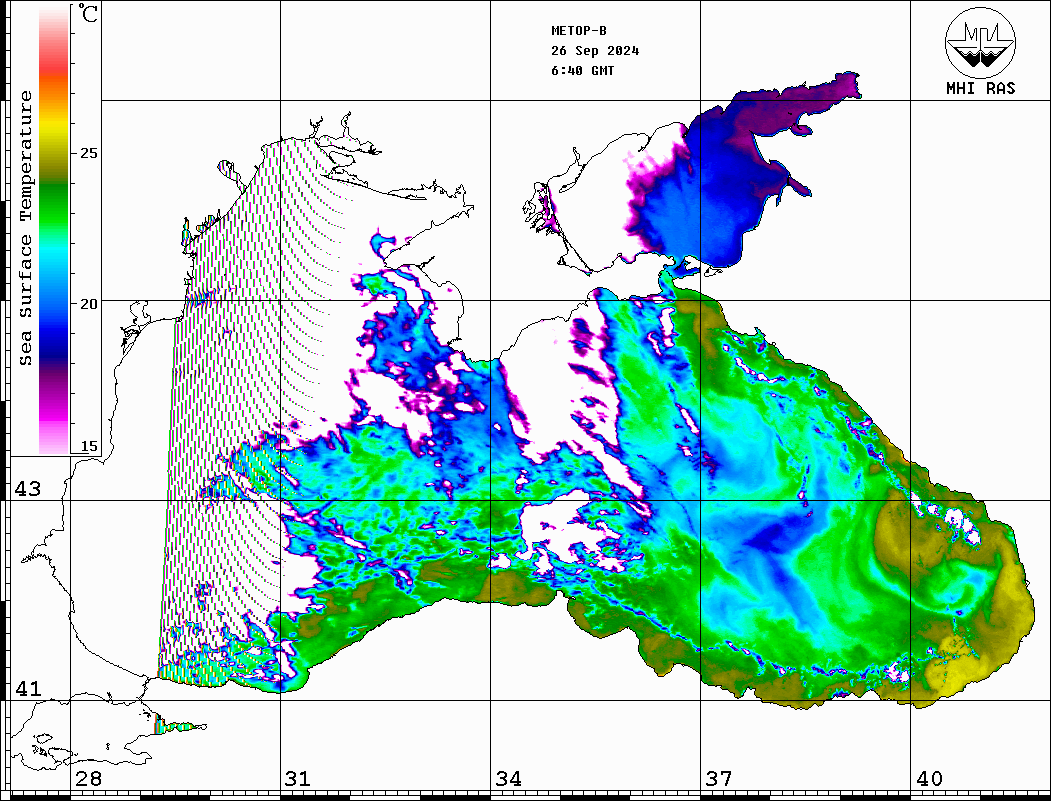The height and width of the screenshot is (801, 1051).
Task: Click the '6:40 GMT' time text
Action: [582, 70]
